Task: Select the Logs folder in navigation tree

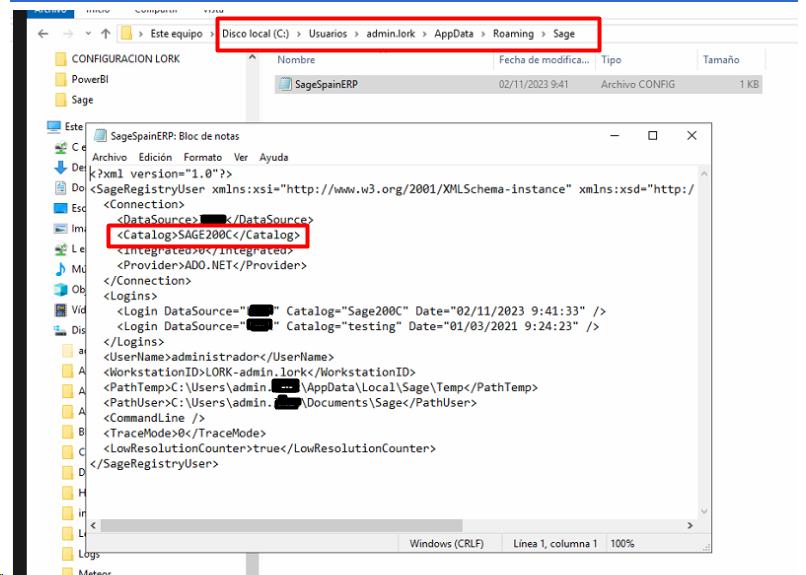Action: (x=81, y=554)
